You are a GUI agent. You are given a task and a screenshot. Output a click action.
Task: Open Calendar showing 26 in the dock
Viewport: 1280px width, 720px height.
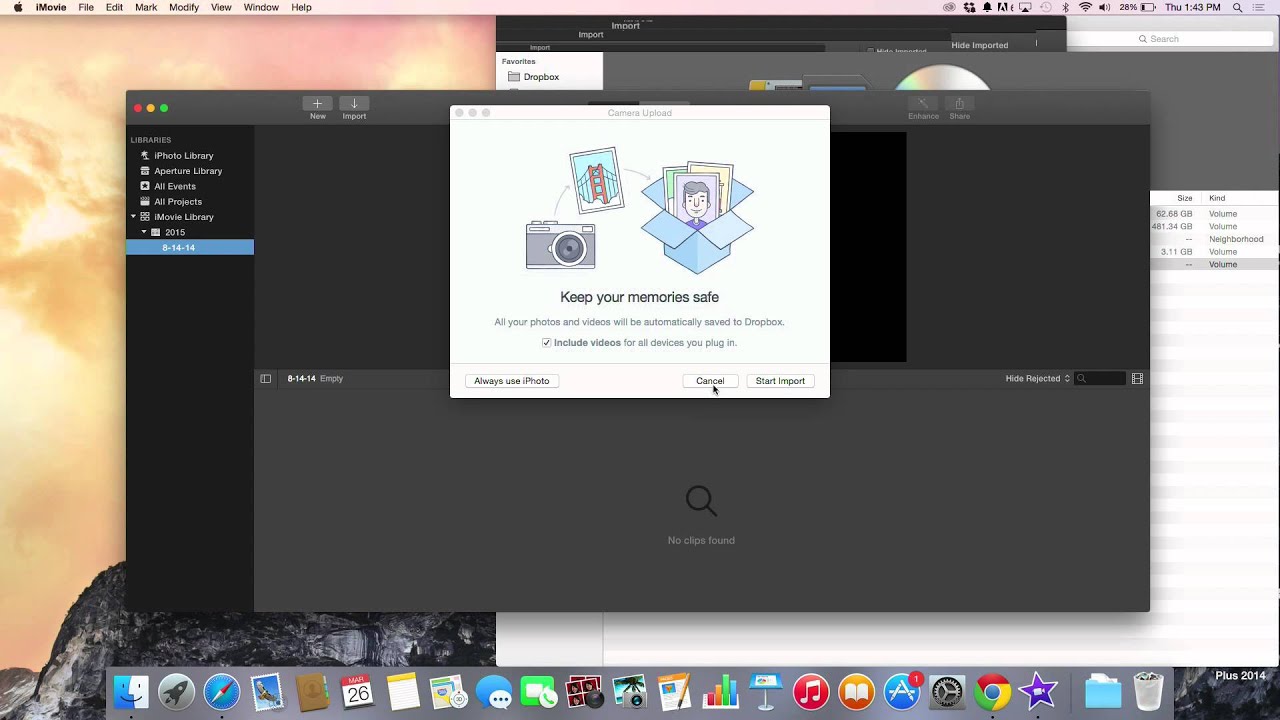coord(358,692)
